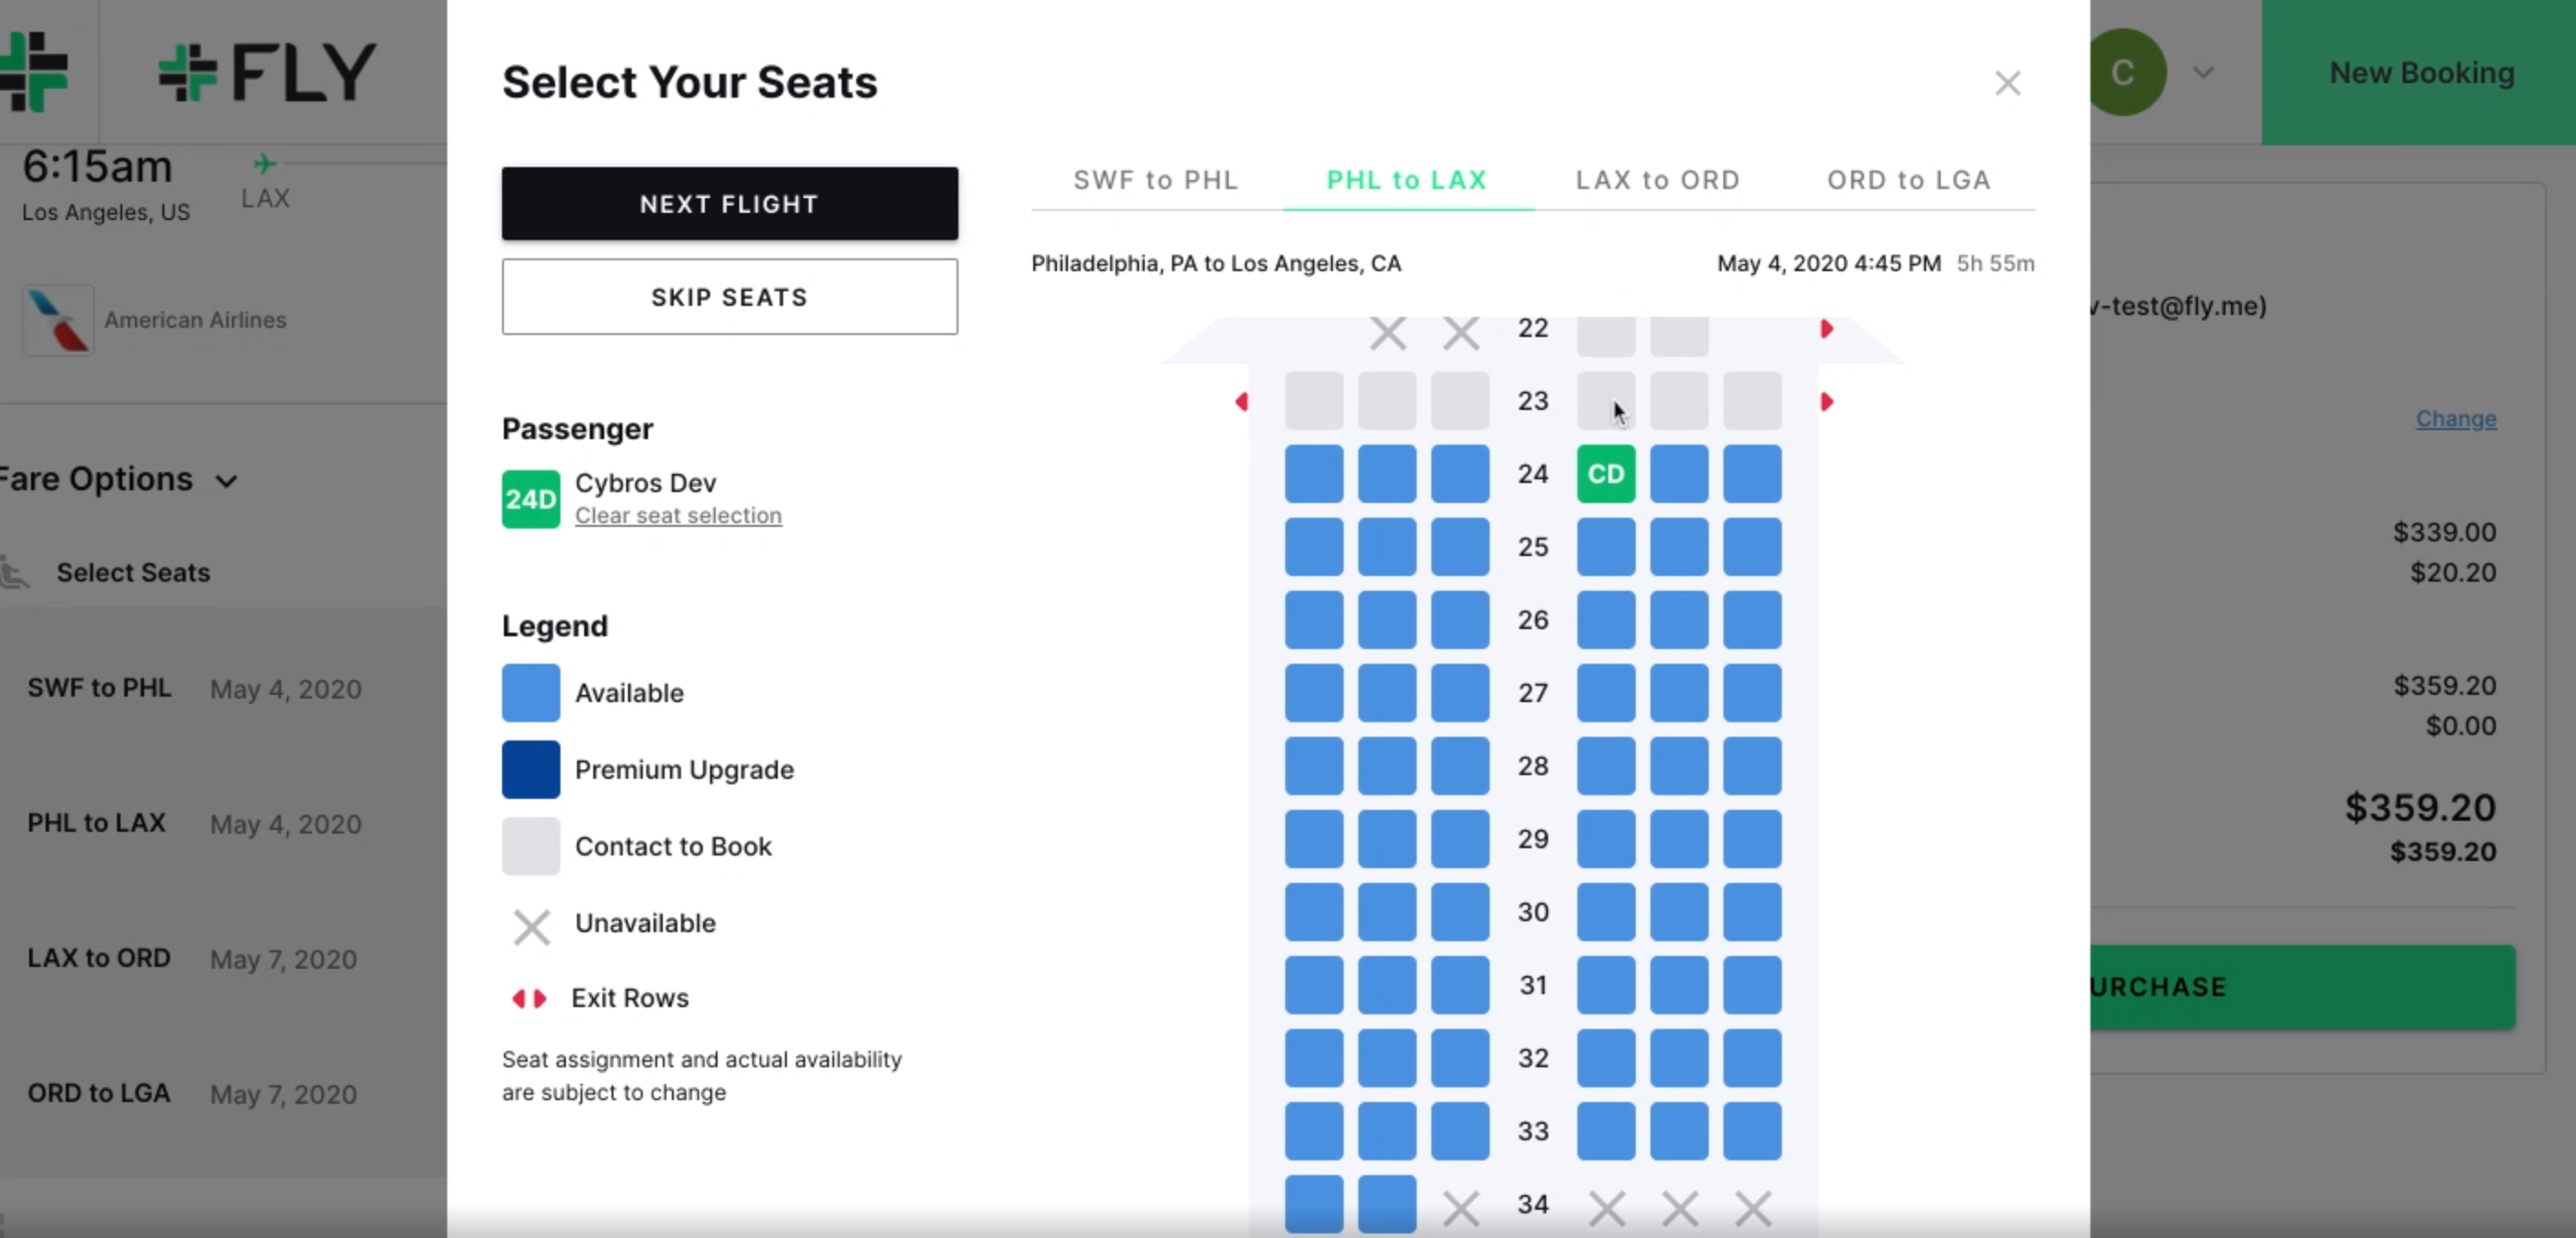Select the last seat in row 30

click(1752, 912)
